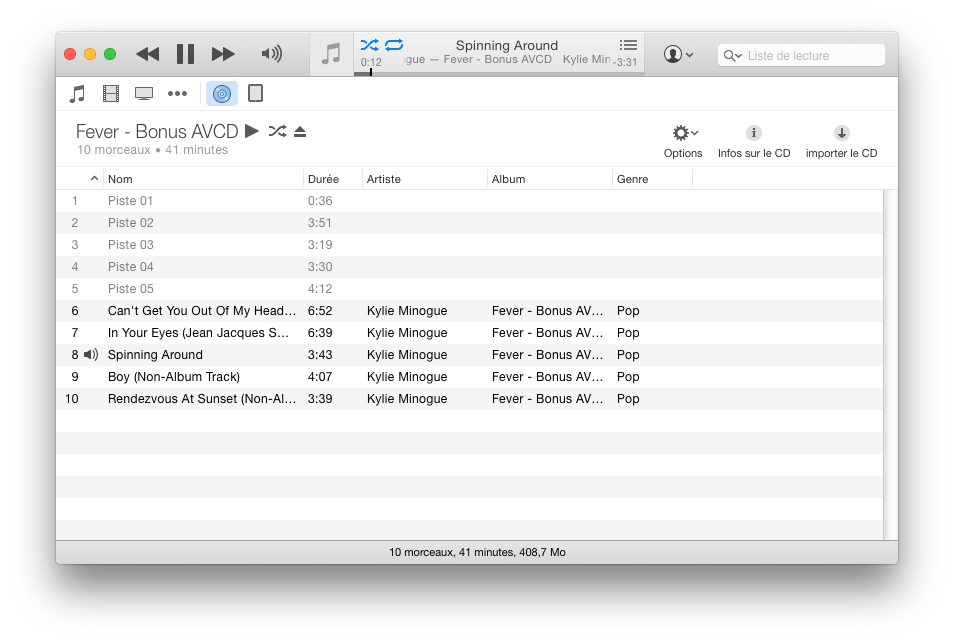Select the Piste 03 row
The image size is (954, 644).
point(469,245)
